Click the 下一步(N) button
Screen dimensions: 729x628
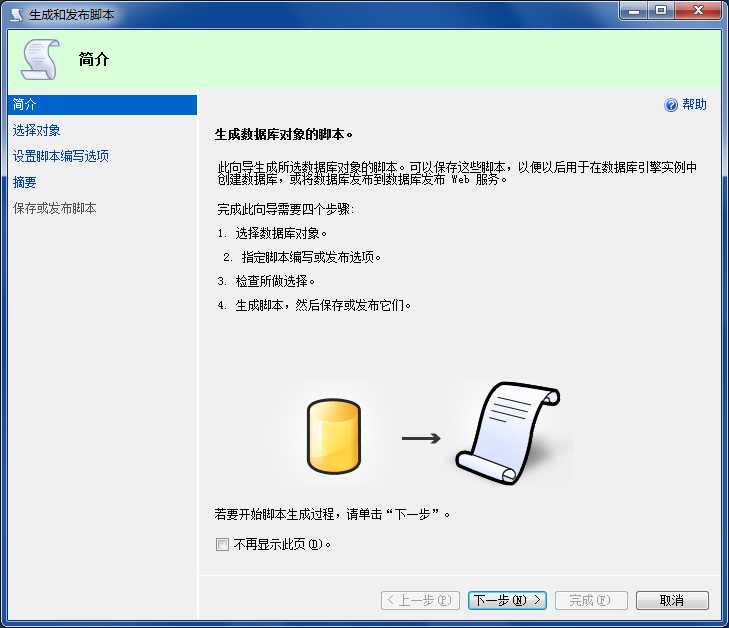(x=507, y=601)
